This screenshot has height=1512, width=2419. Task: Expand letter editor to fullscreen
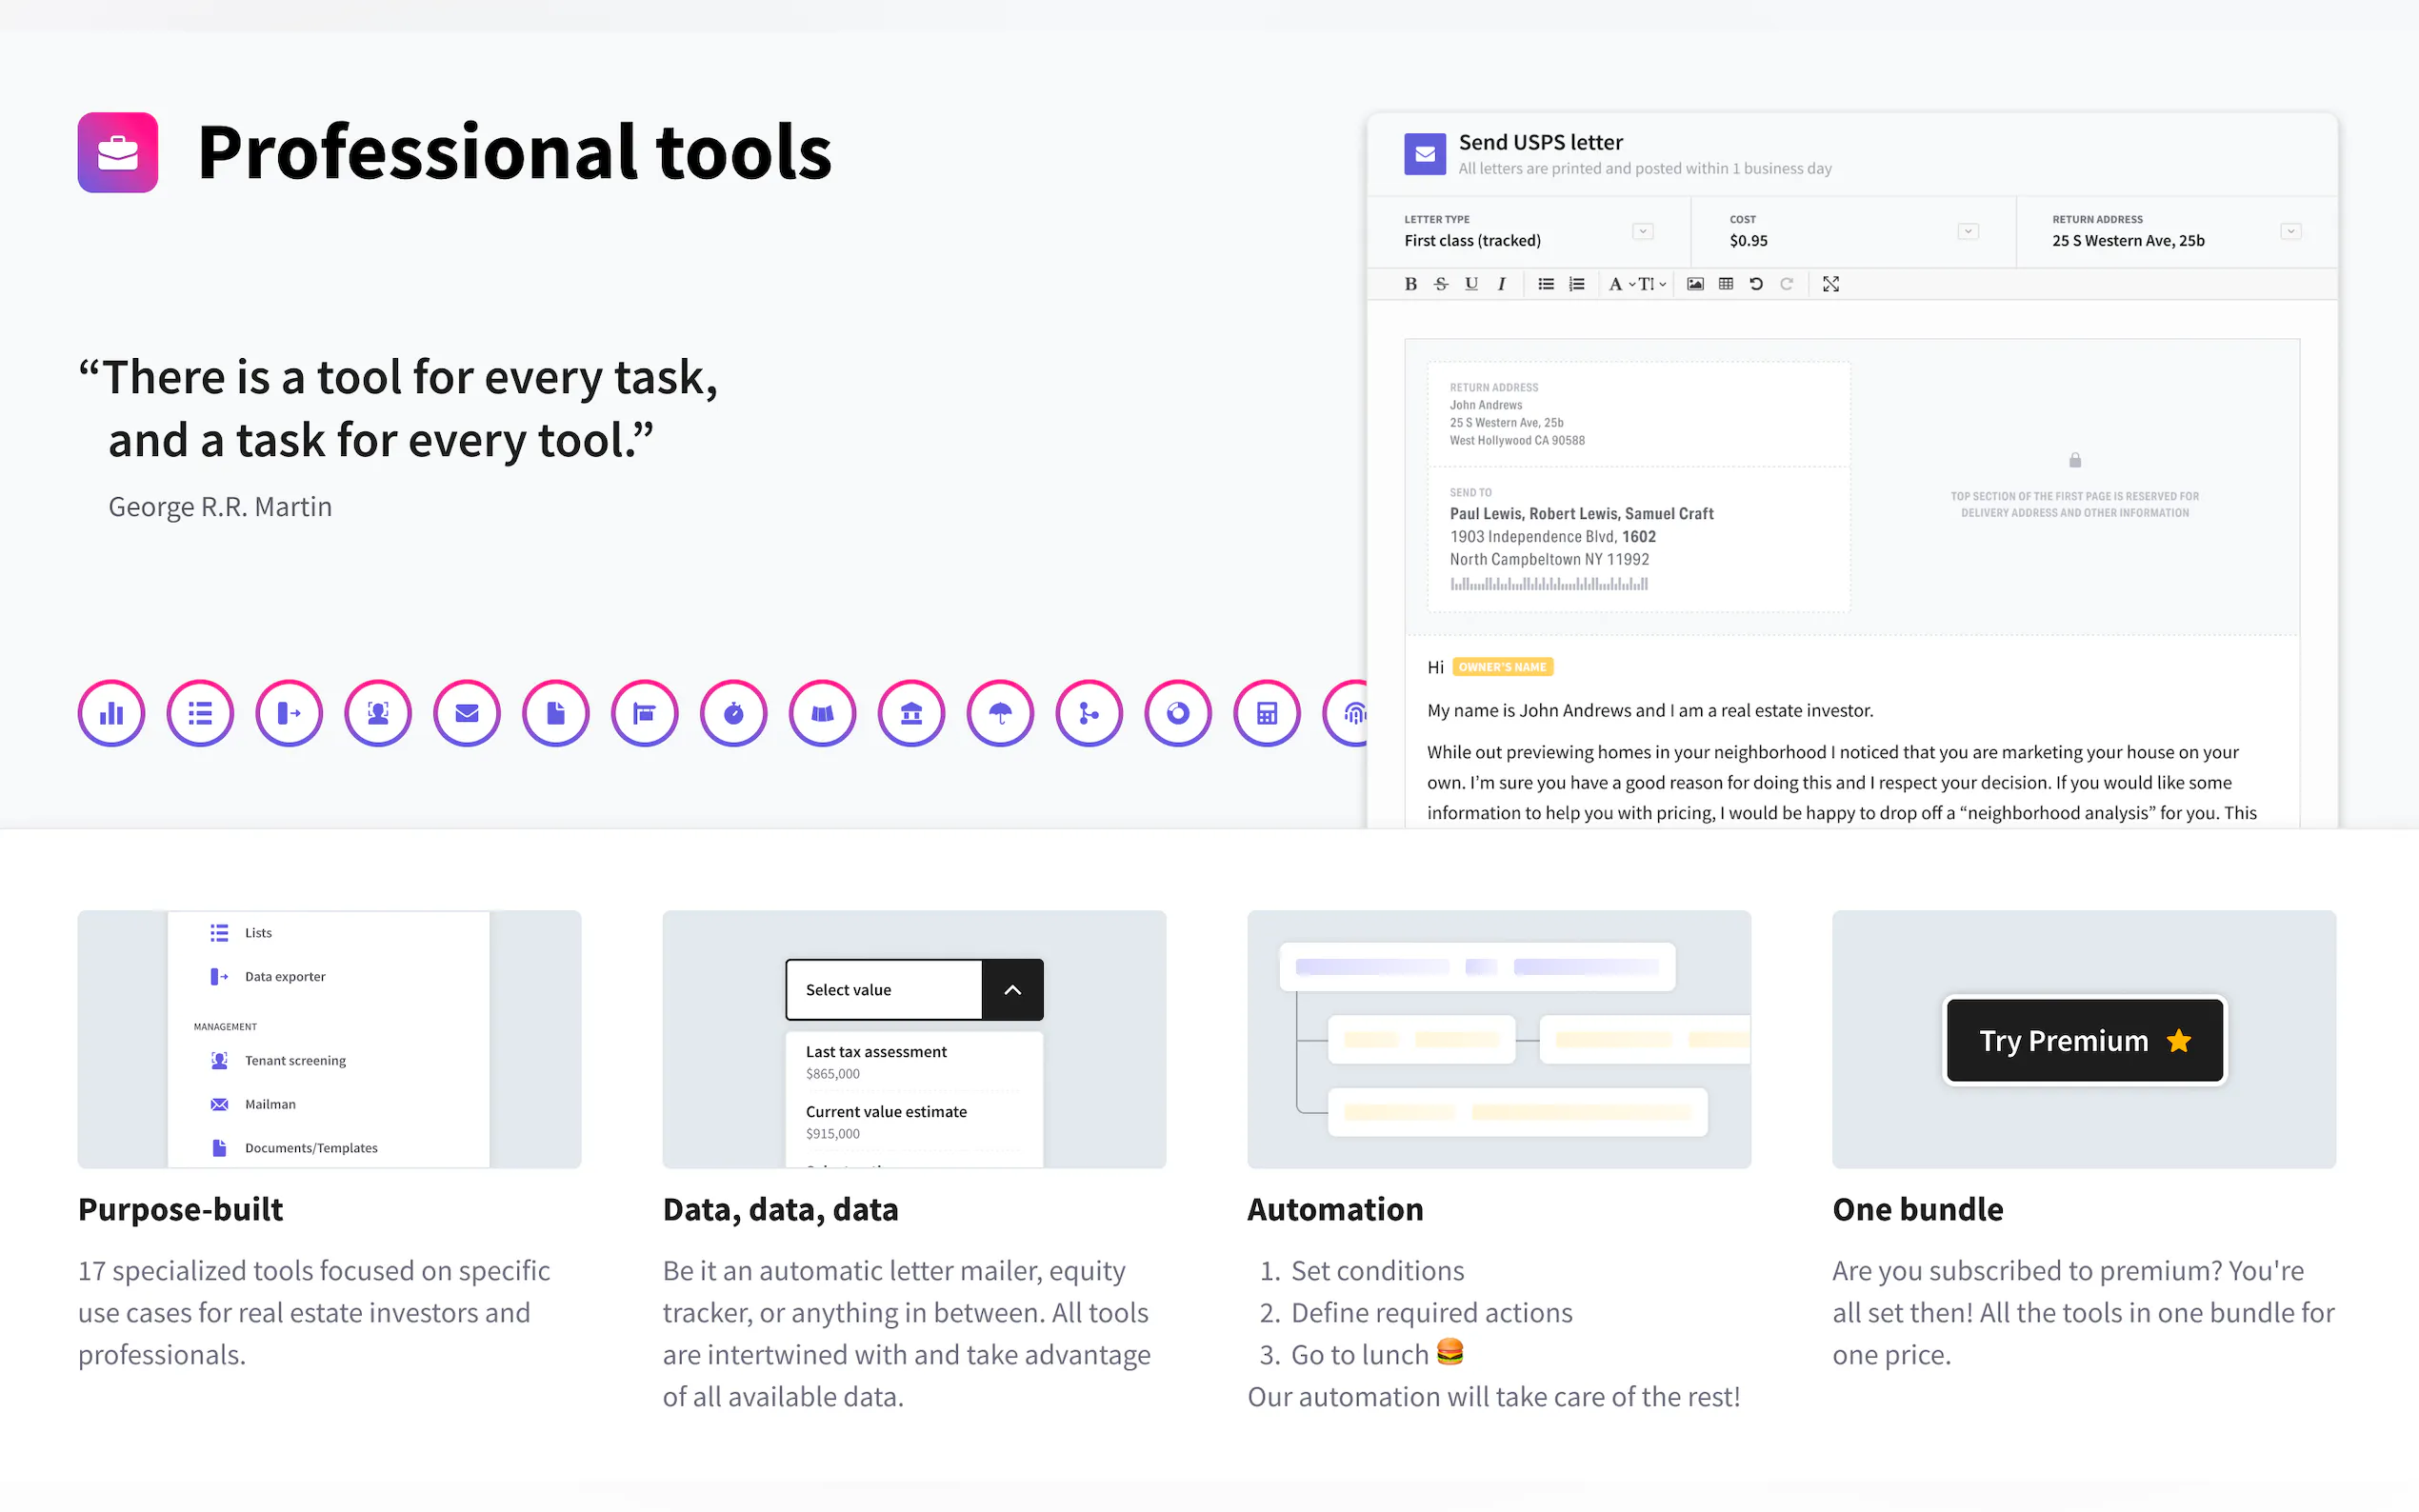pyautogui.click(x=1830, y=284)
